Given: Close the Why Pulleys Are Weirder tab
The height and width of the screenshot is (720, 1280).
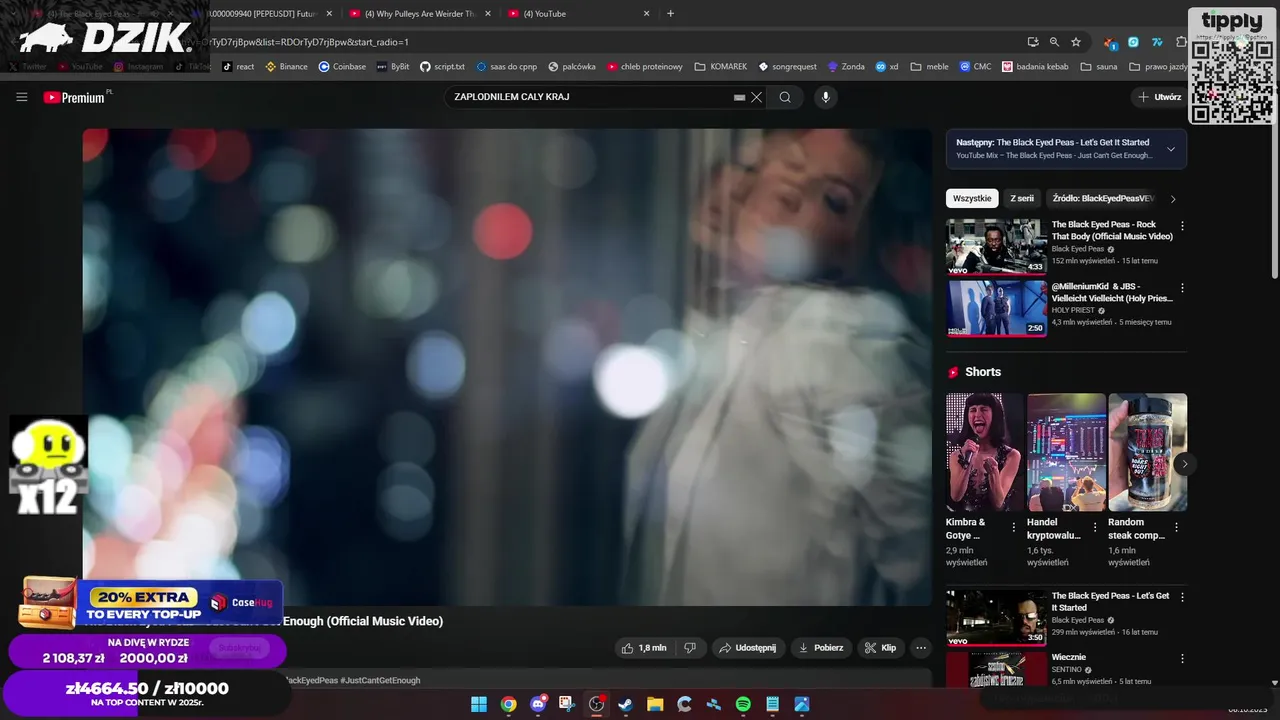Looking at the screenshot, I should [487, 13].
